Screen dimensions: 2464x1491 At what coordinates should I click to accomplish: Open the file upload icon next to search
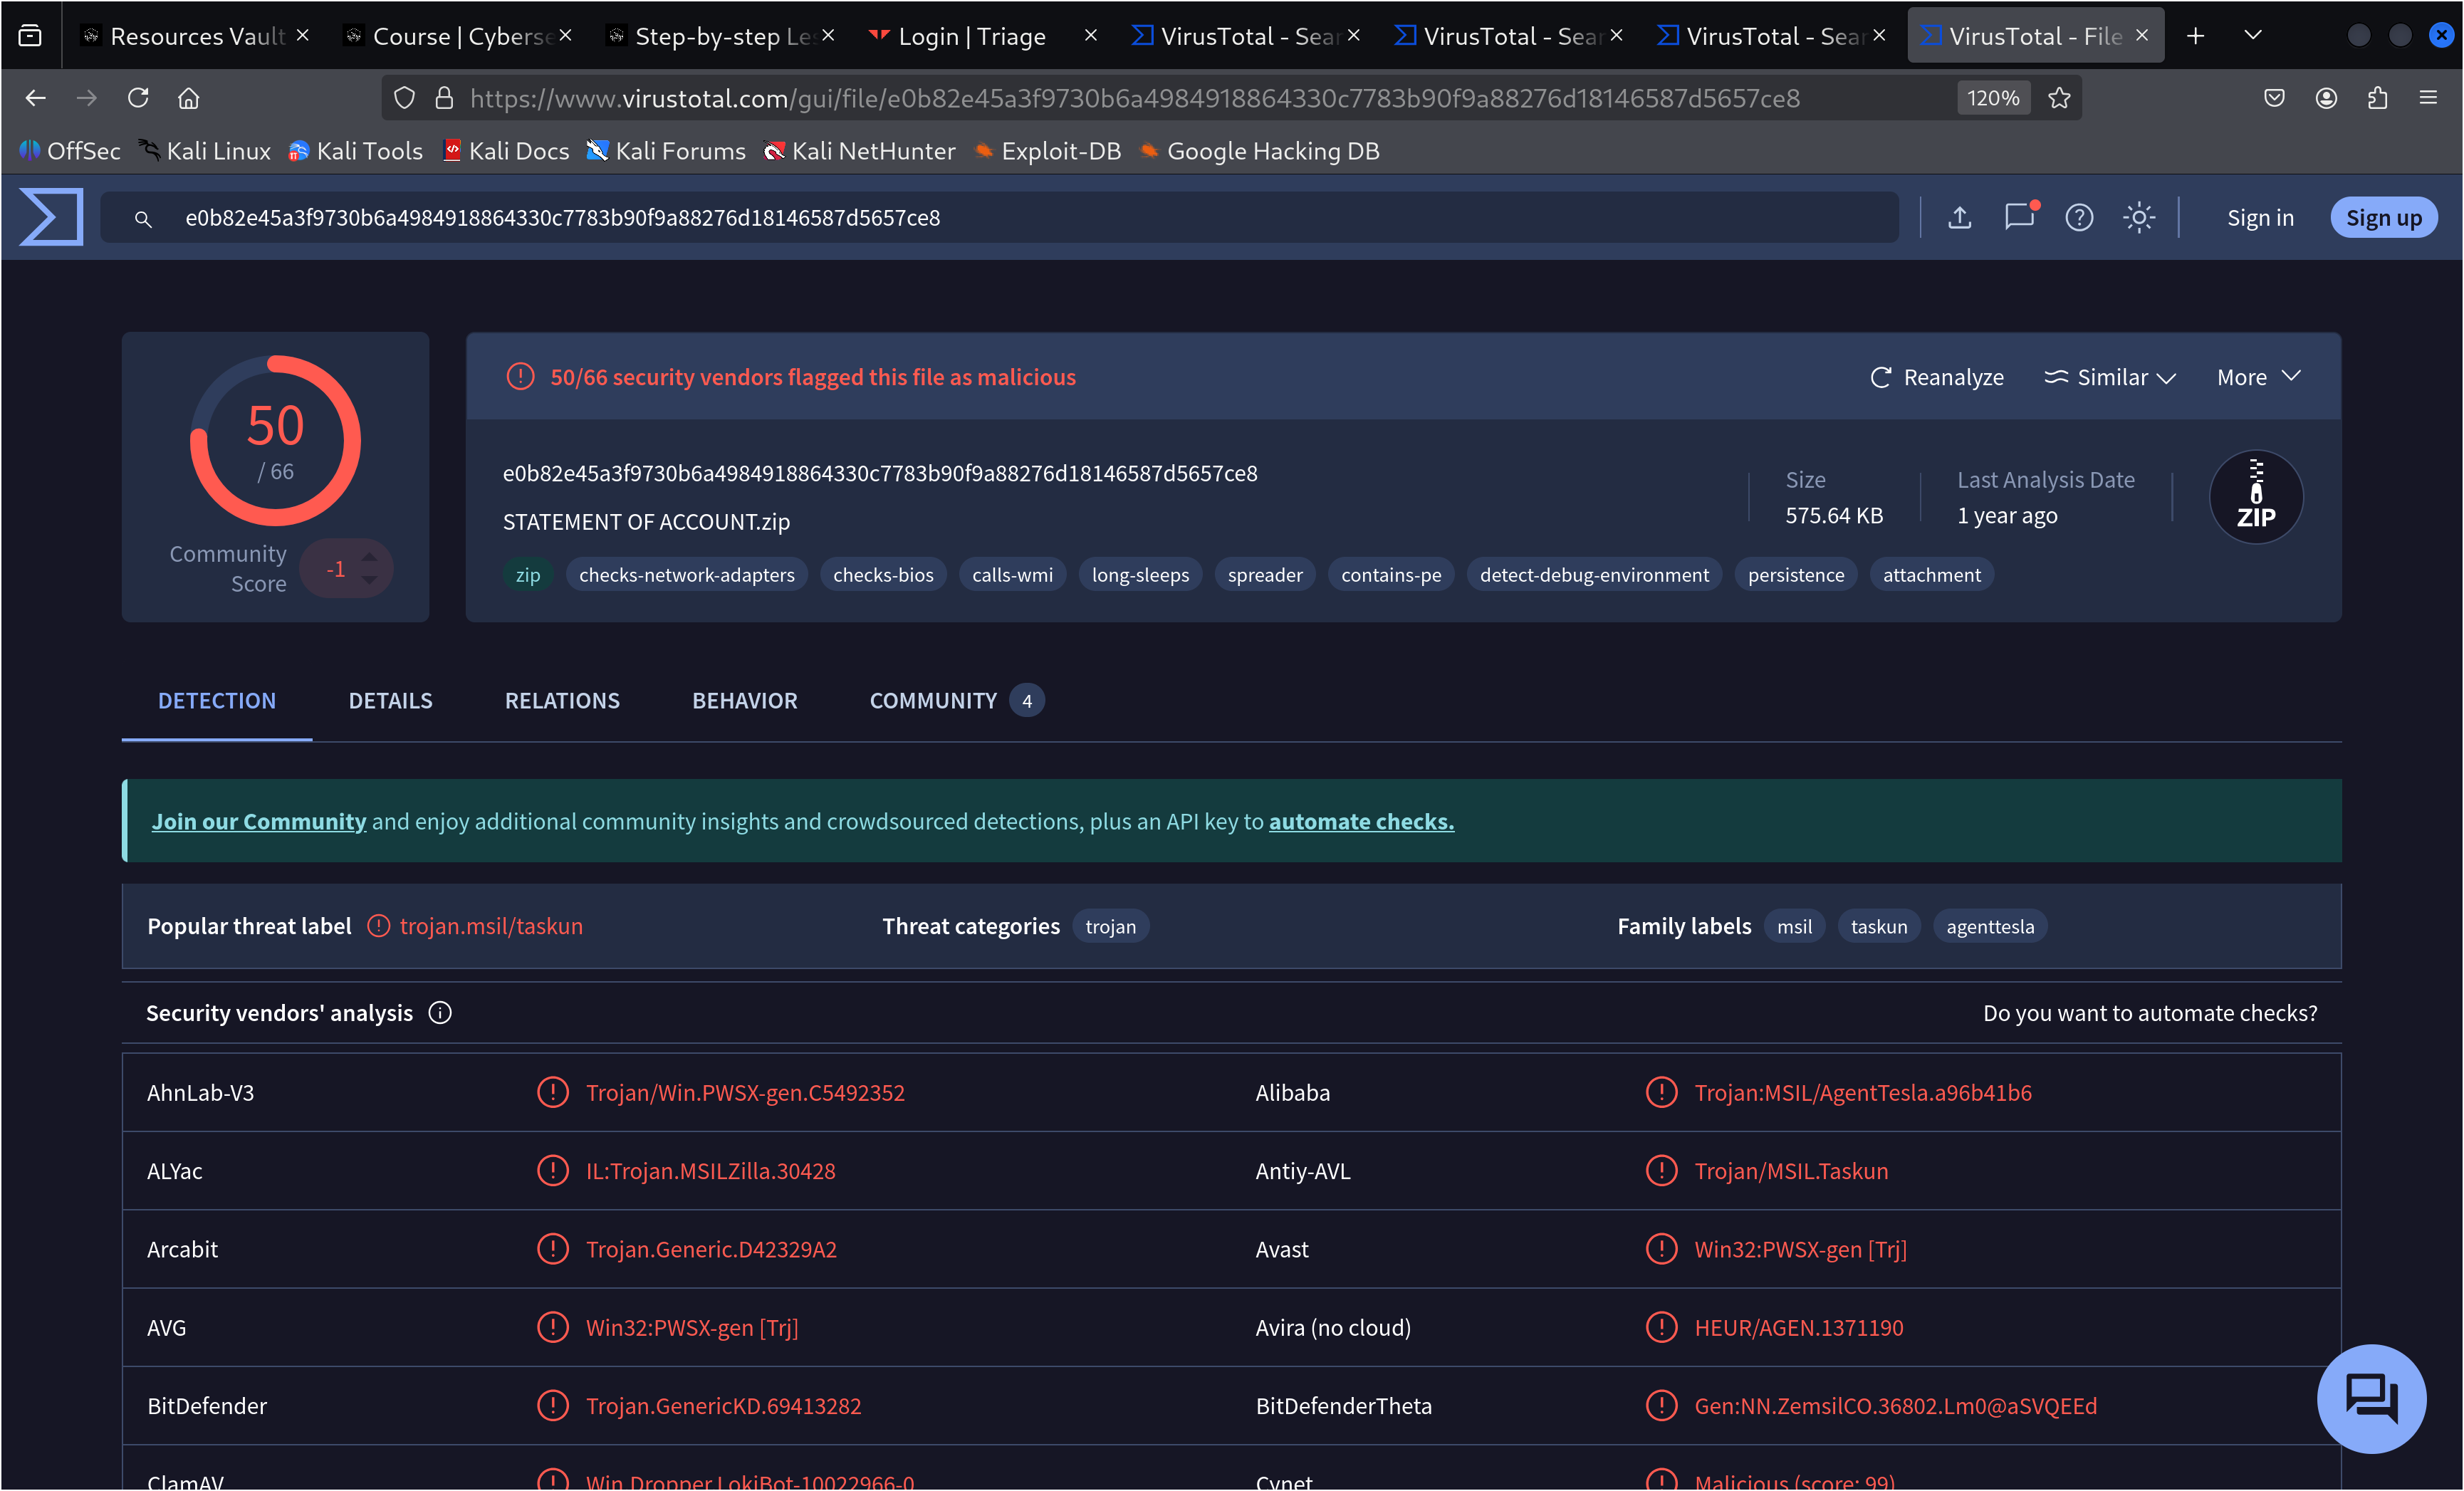[x=1960, y=217]
